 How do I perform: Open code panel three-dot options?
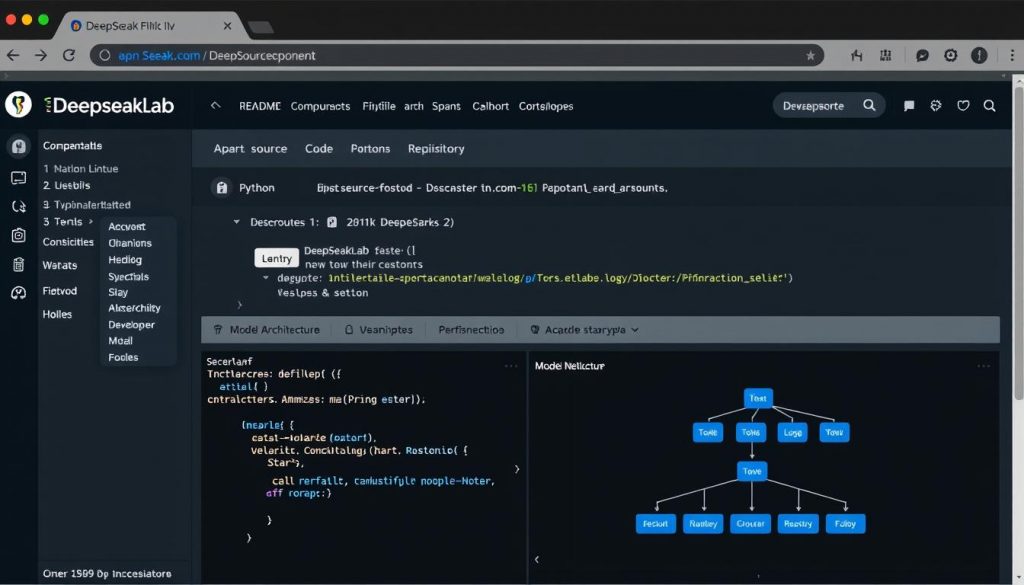pyautogui.click(x=511, y=366)
